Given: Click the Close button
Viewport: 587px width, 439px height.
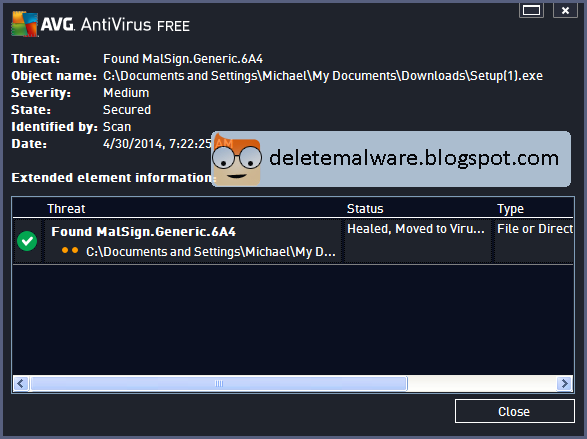Looking at the screenshot, I should pyautogui.click(x=514, y=411).
